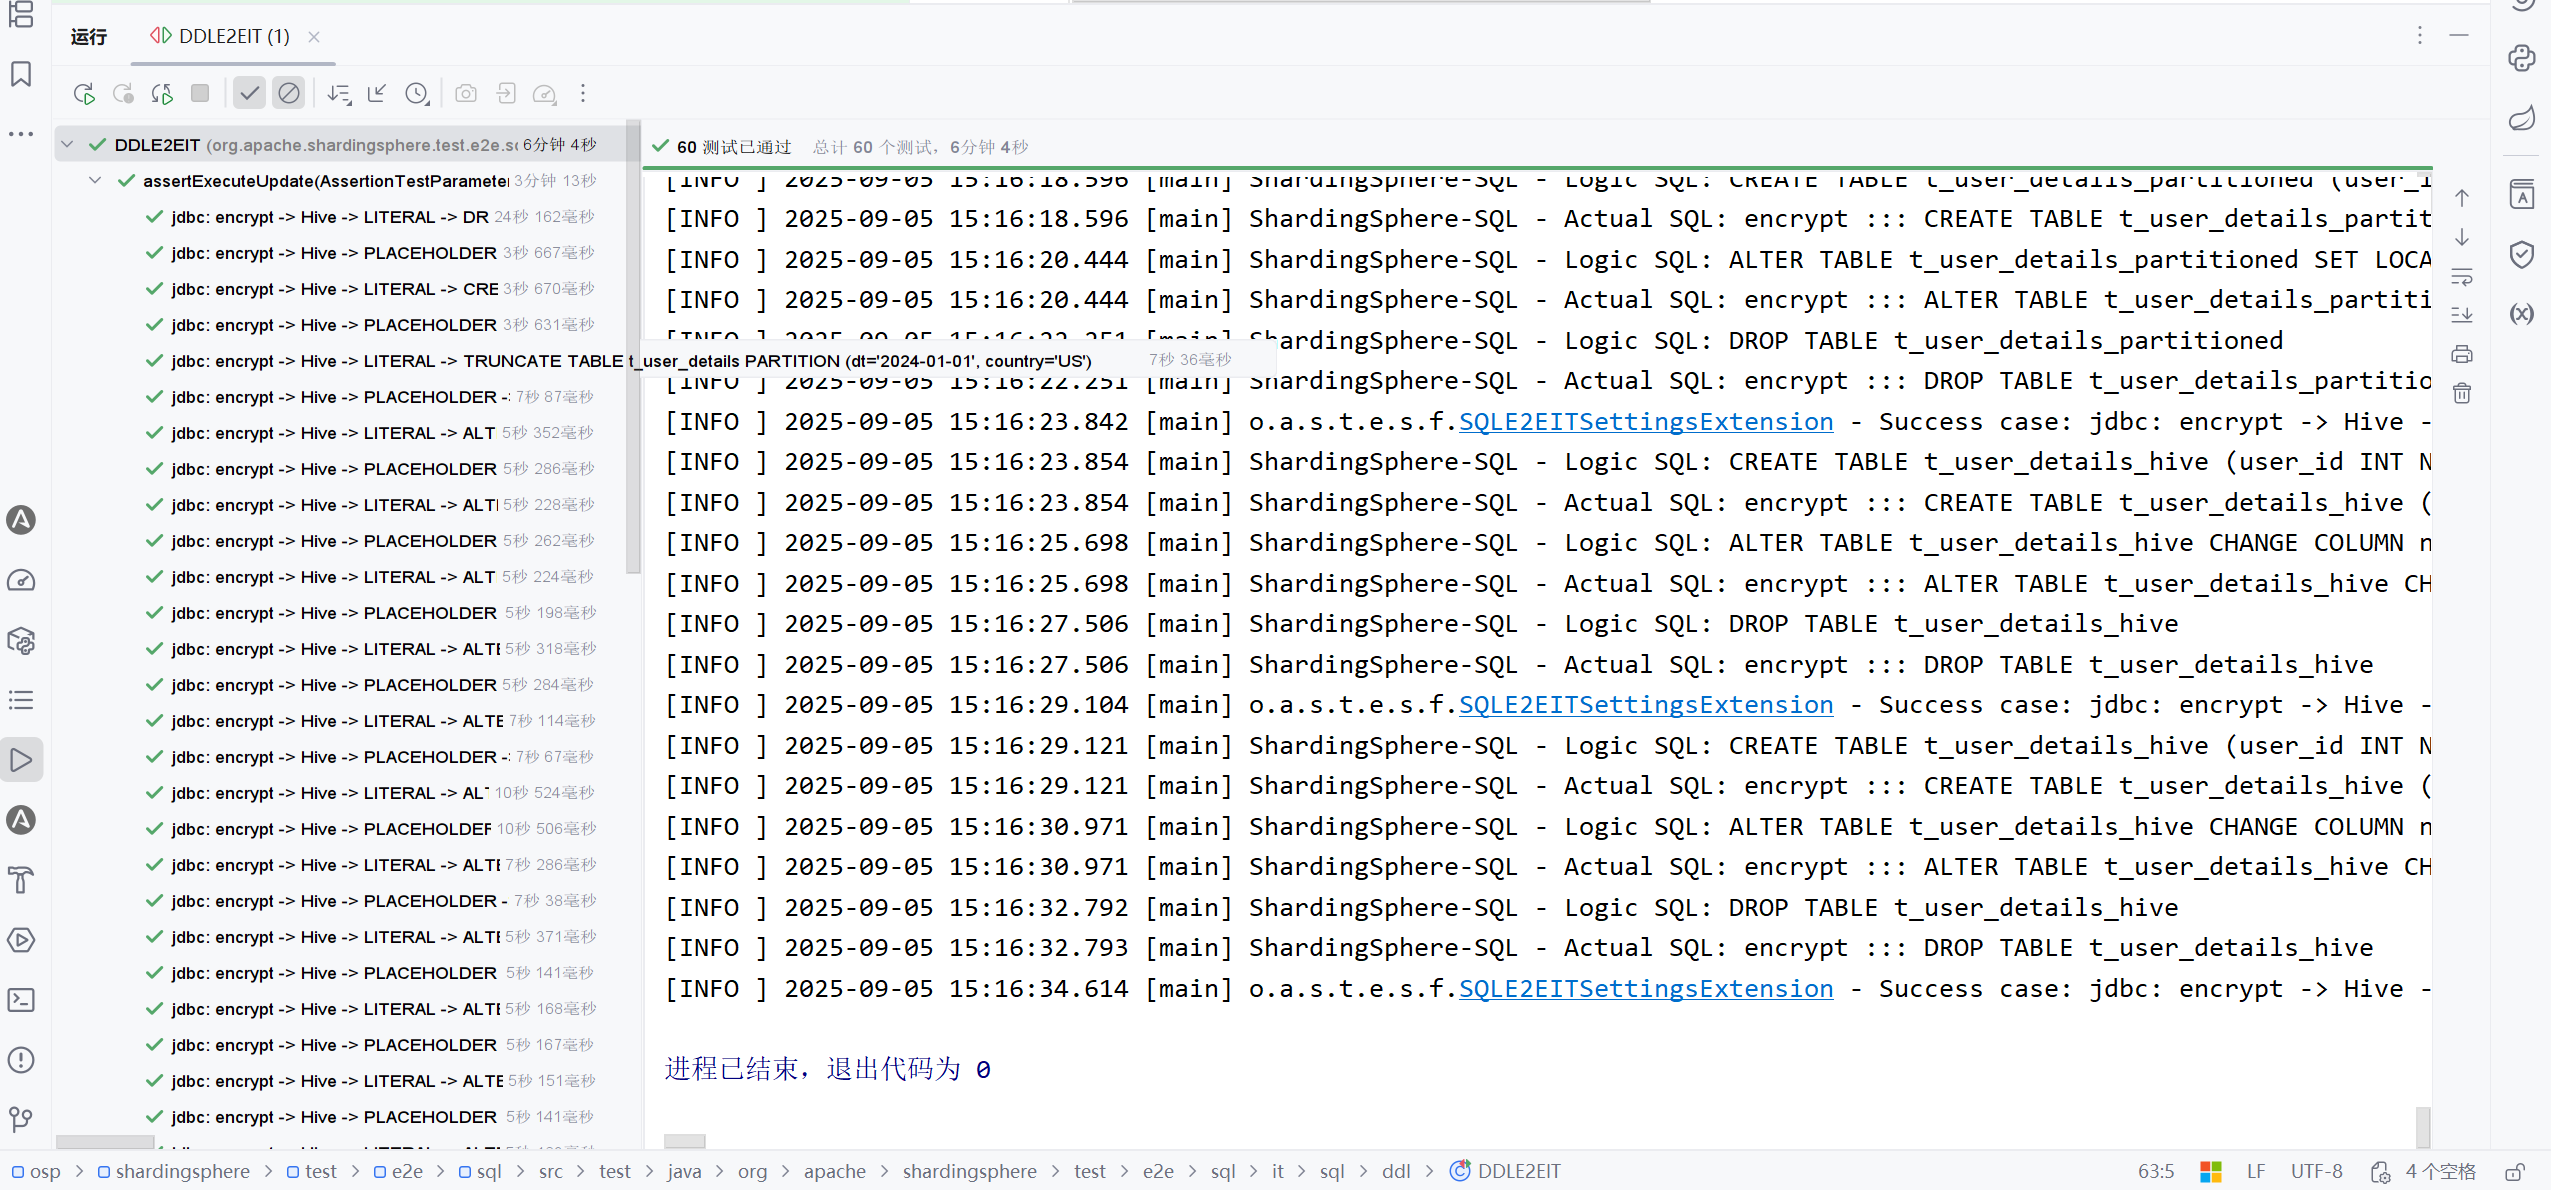Toggle Show Ignored tests button
The width and height of the screenshot is (2551, 1190).
pos(289,94)
